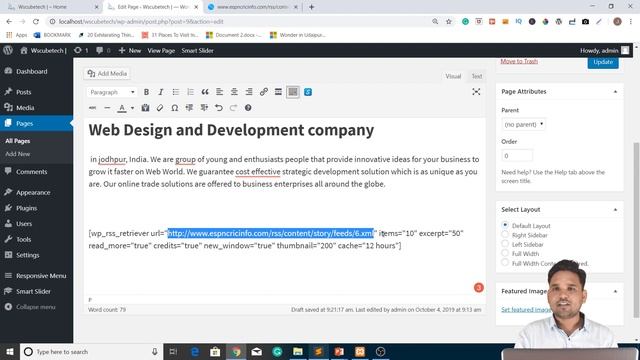
Task: Insert a horizontal line
Action: coord(107,108)
